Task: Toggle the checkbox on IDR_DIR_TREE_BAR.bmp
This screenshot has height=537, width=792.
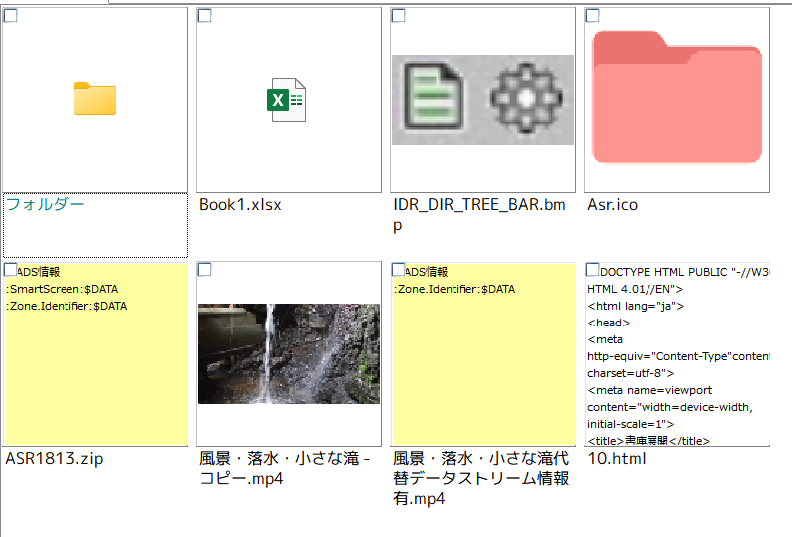Action: (398, 15)
